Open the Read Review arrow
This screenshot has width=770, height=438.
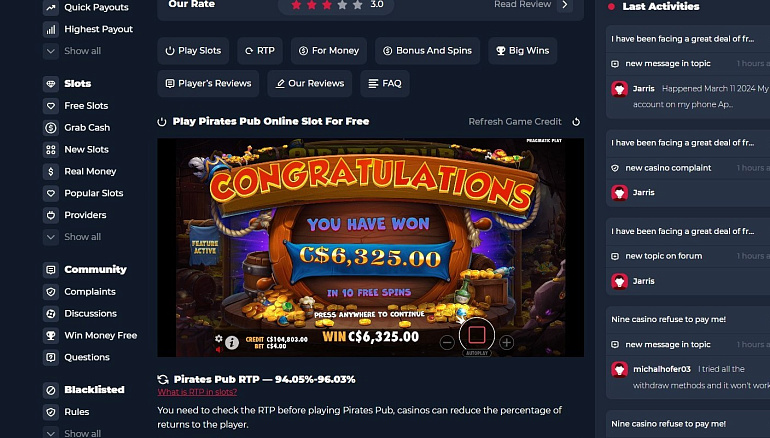565,4
